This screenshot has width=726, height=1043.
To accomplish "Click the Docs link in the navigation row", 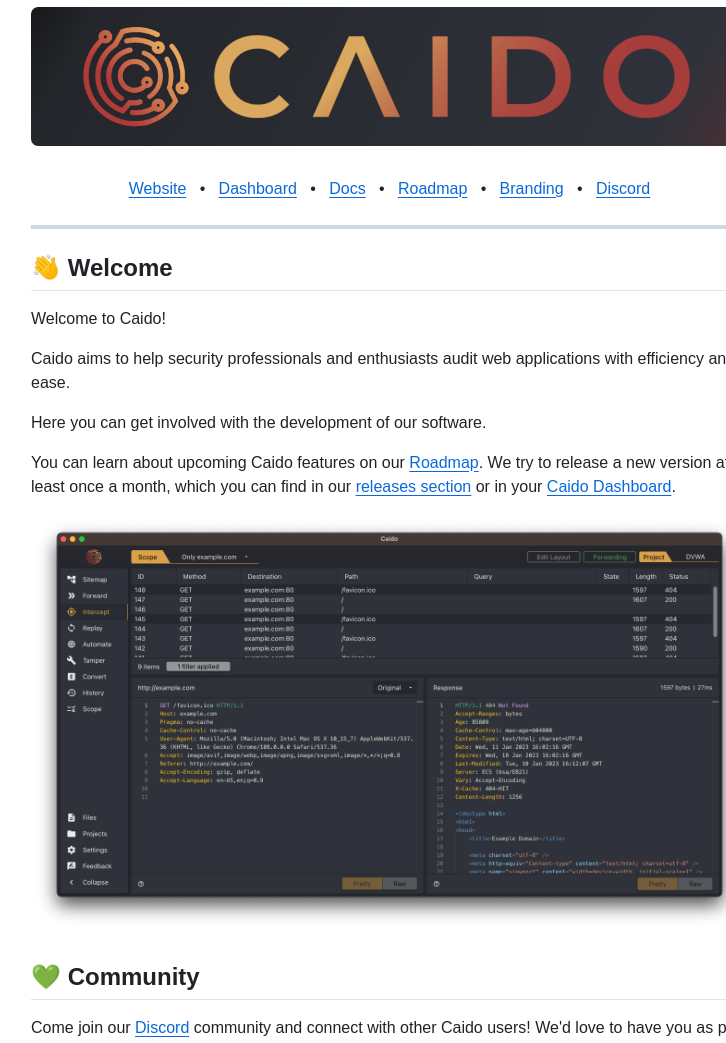I will pos(347,189).
